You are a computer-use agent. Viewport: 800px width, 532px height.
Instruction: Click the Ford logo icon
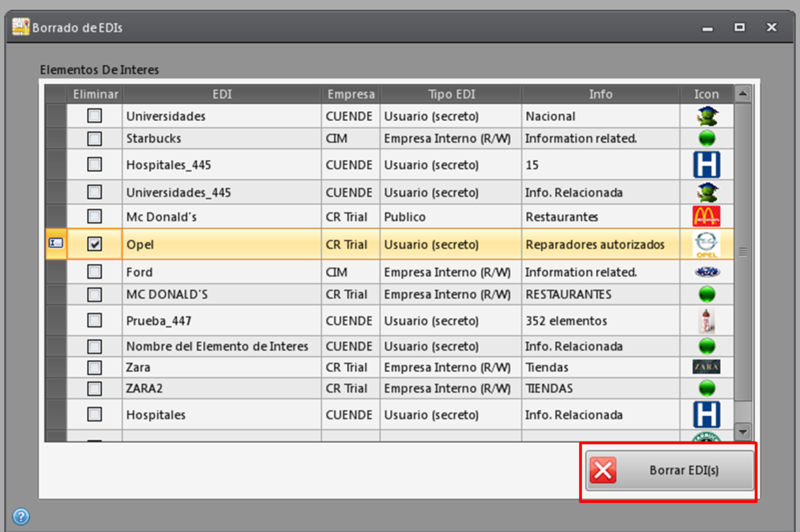coord(706,272)
